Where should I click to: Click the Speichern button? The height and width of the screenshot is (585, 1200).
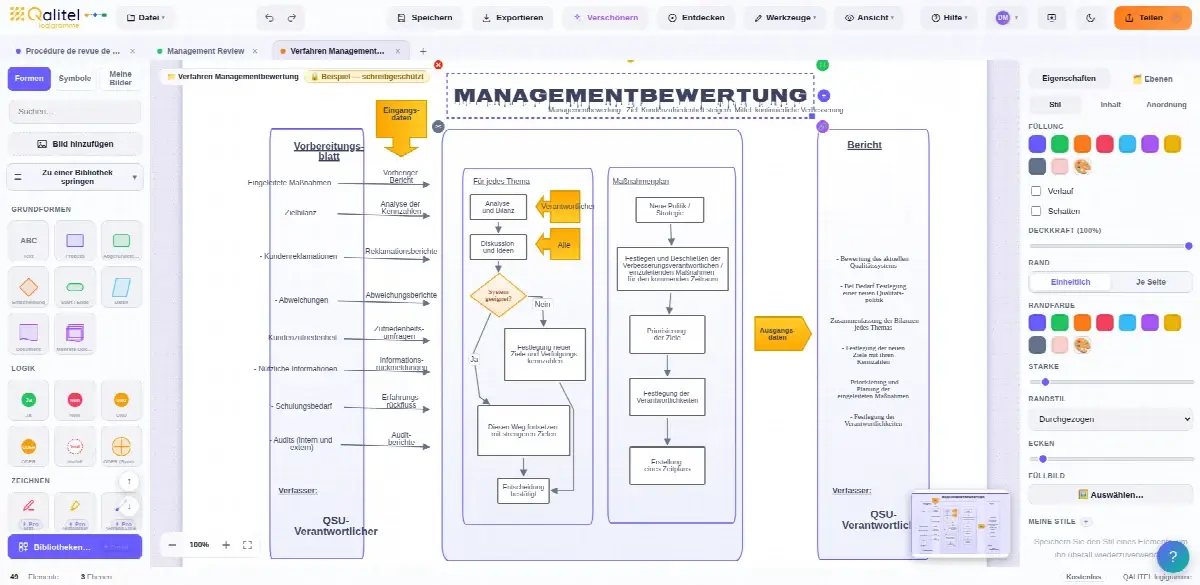425,18
